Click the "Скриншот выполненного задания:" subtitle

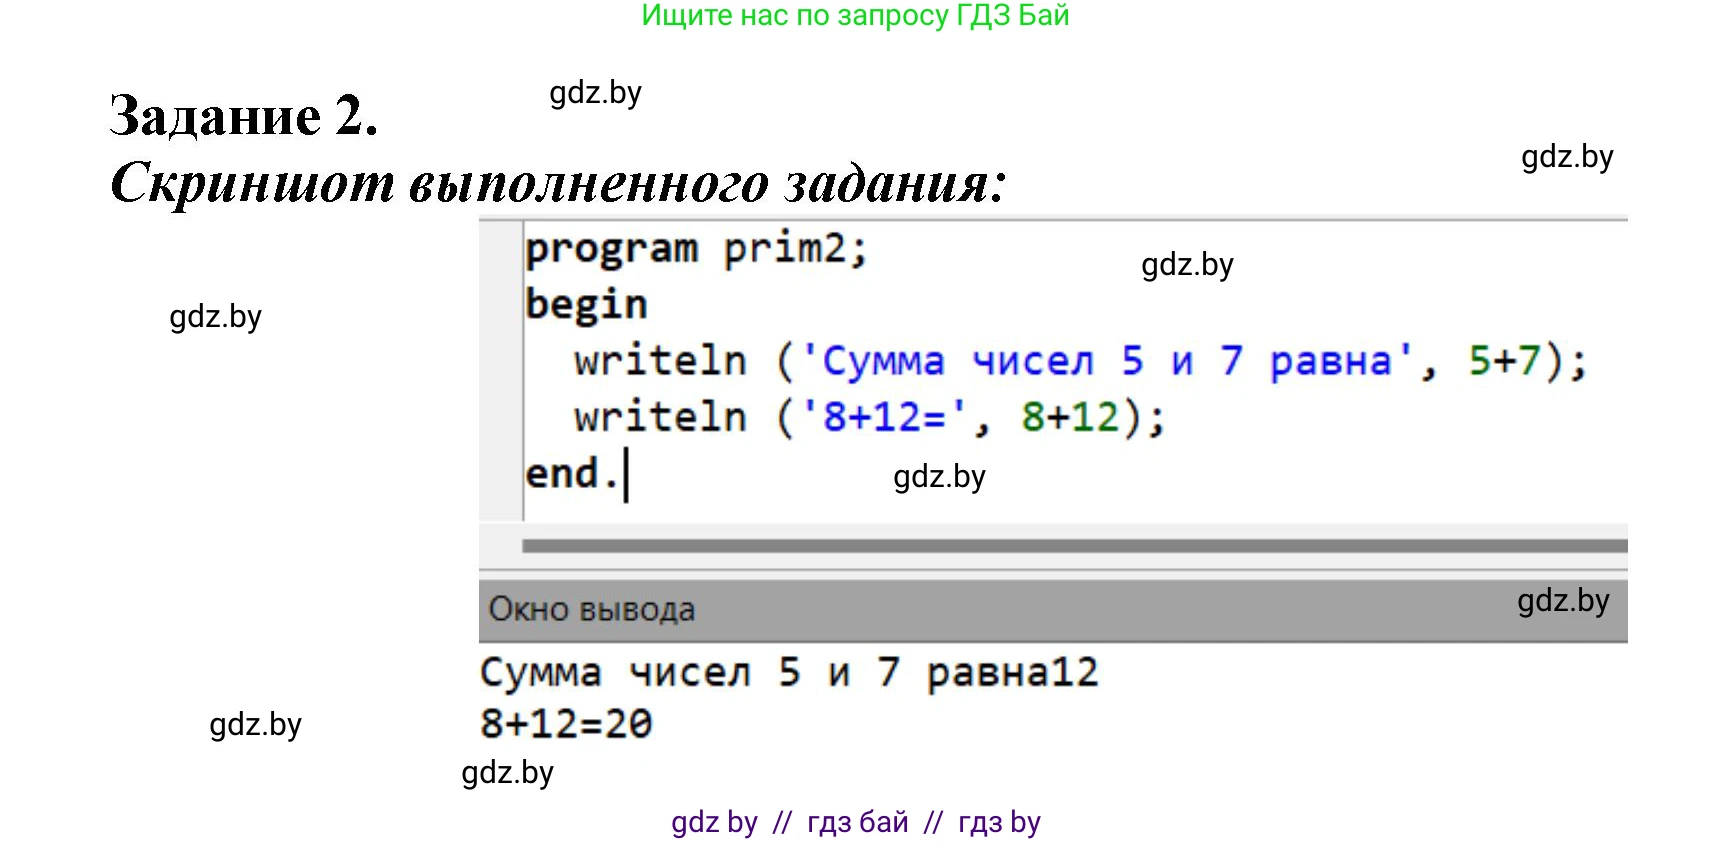click(x=557, y=183)
